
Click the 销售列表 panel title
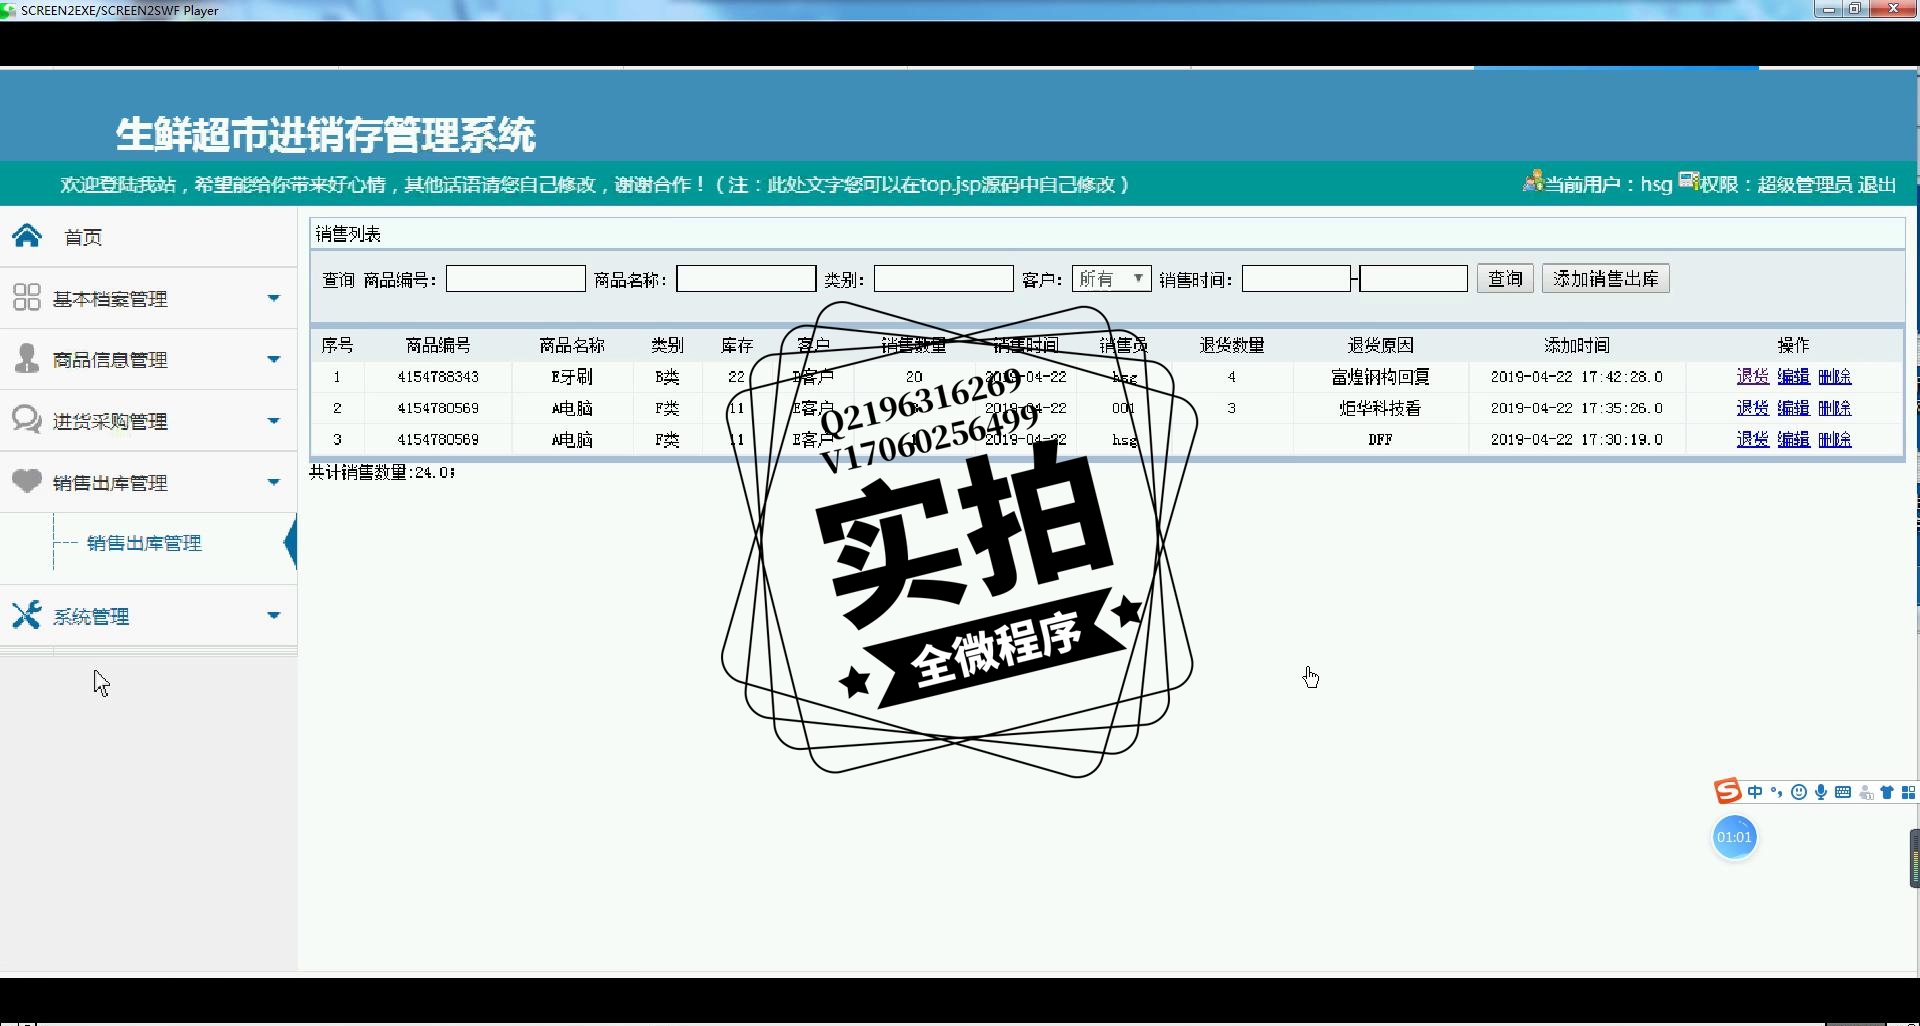coord(348,234)
